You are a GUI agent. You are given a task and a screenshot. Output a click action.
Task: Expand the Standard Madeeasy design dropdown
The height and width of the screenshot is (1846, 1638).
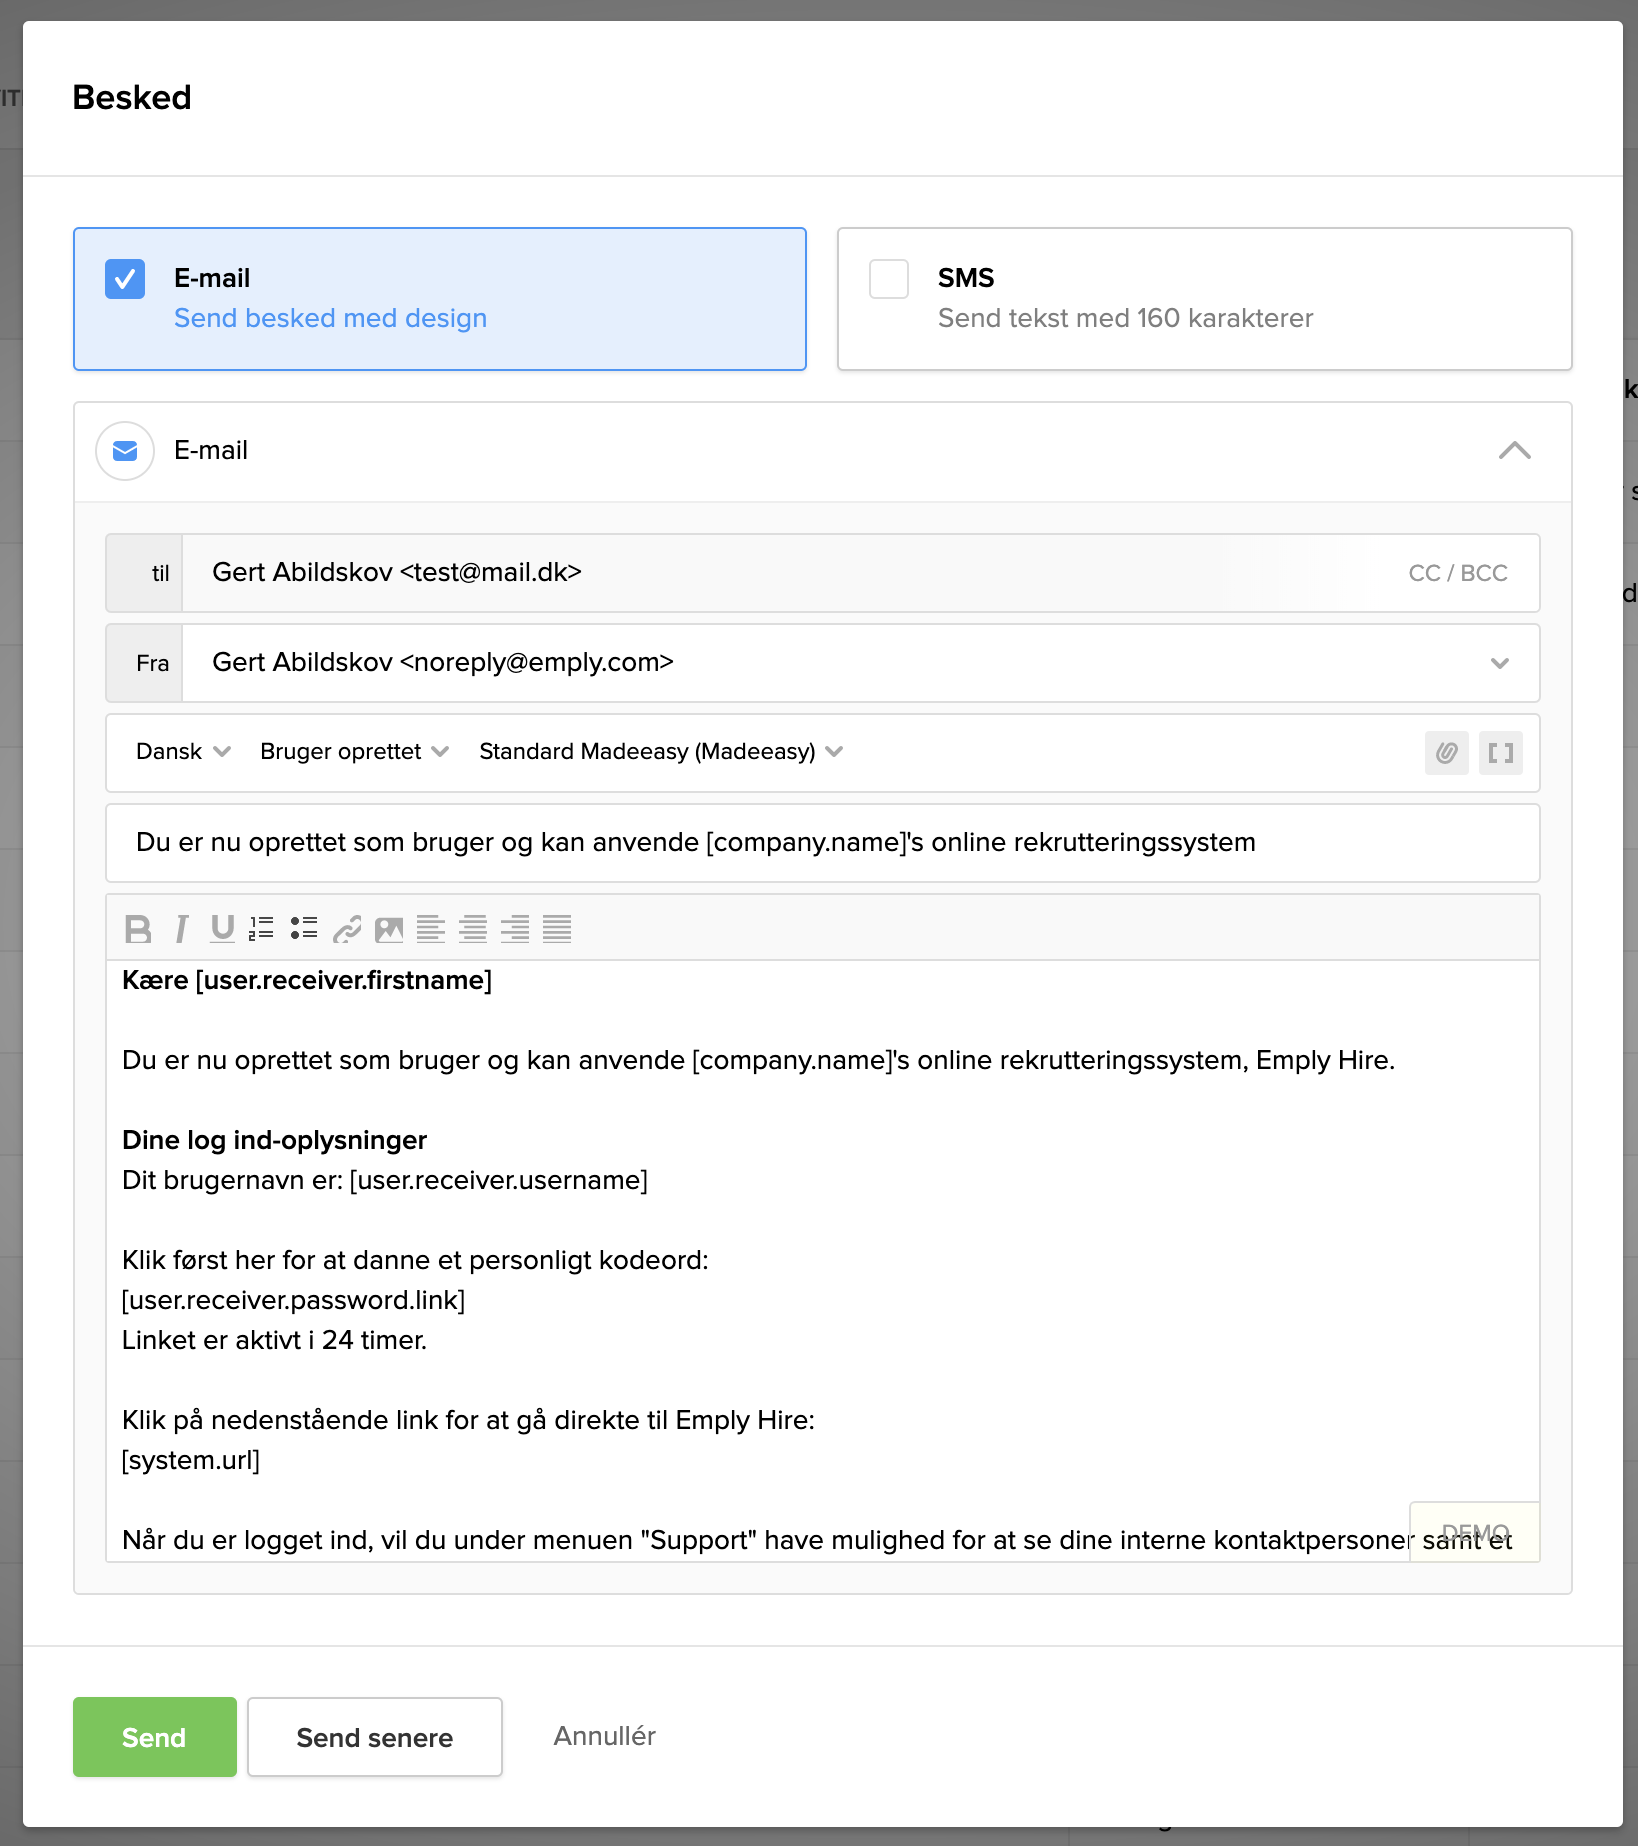tap(660, 752)
